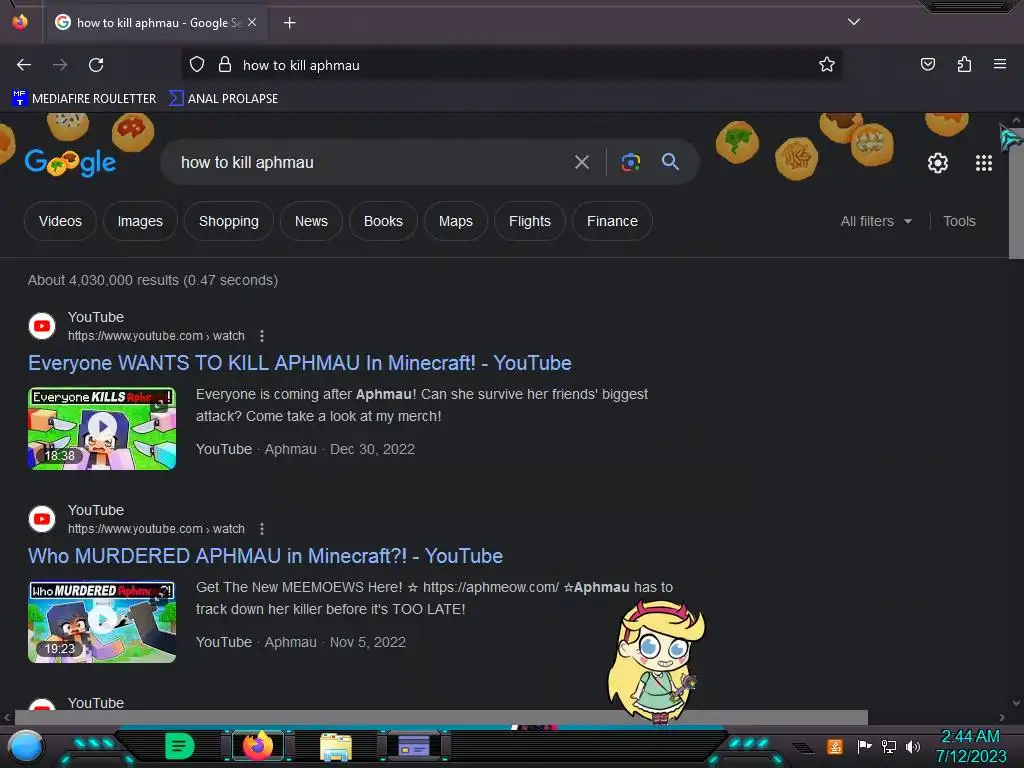Open a new tab with the plus icon
The width and height of the screenshot is (1024, 768).
(289, 23)
